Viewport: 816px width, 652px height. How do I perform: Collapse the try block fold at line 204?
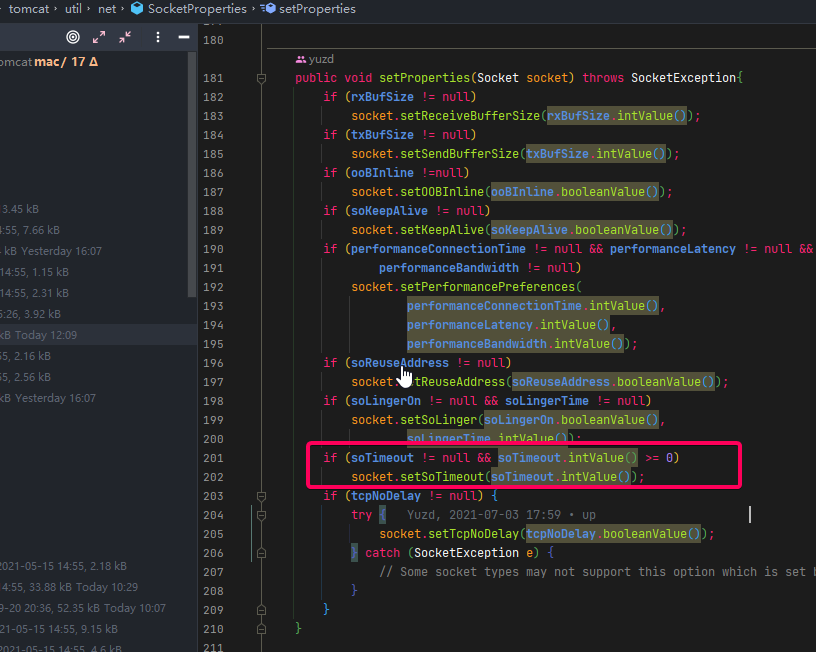(261, 515)
